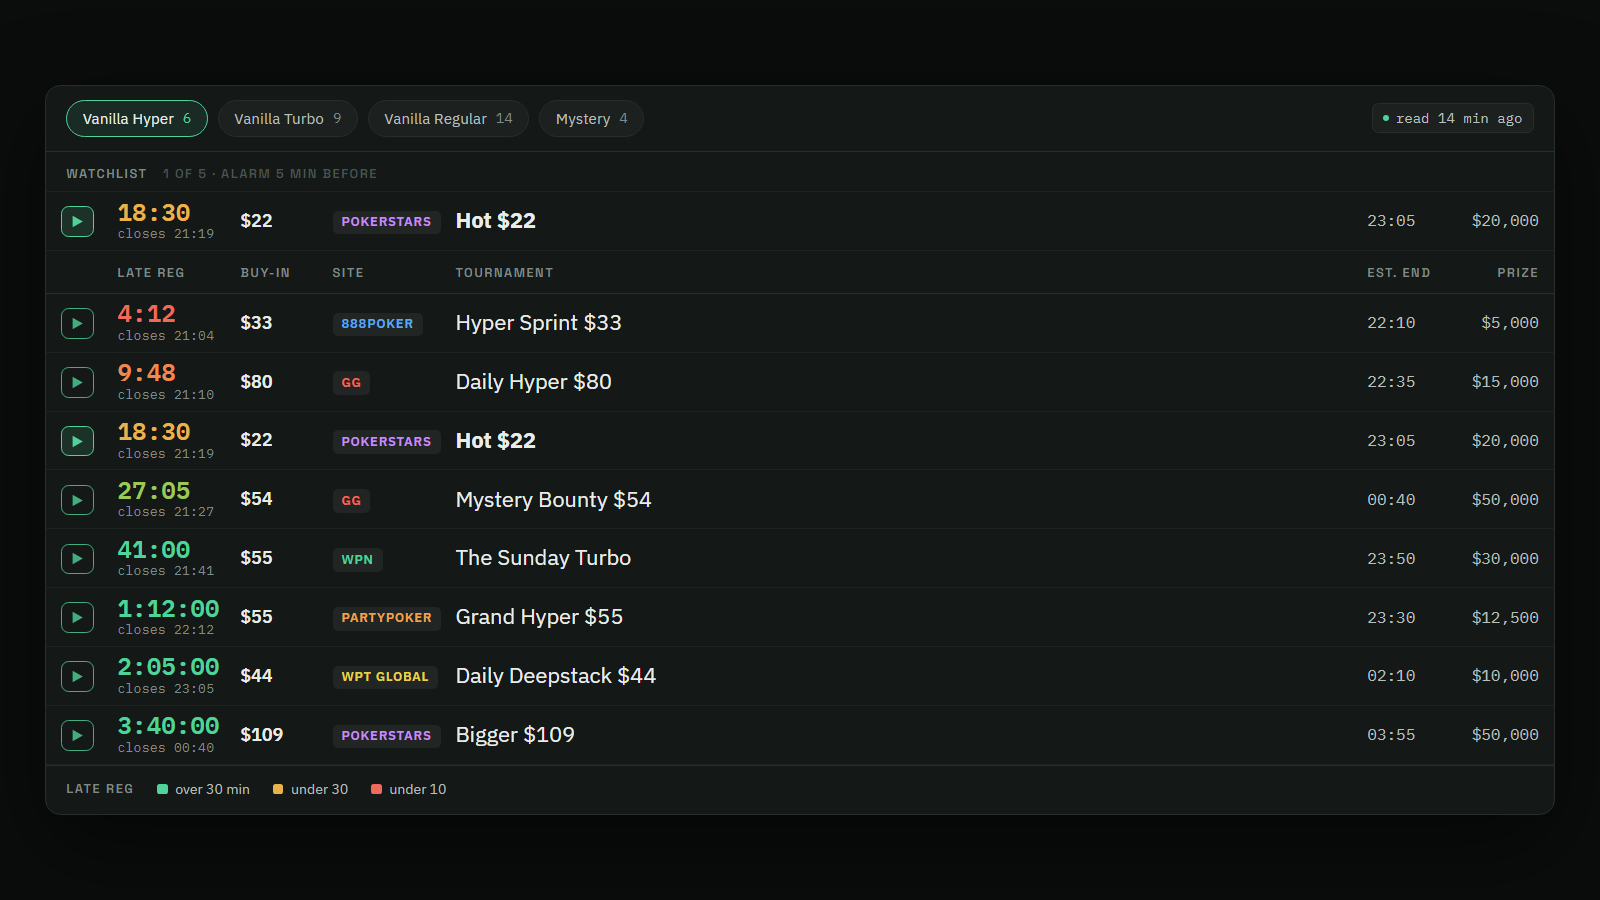Image resolution: width=1600 pixels, height=900 pixels.
Task: Open the Grand Hyper $55 tournament name
Action: [539, 617]
